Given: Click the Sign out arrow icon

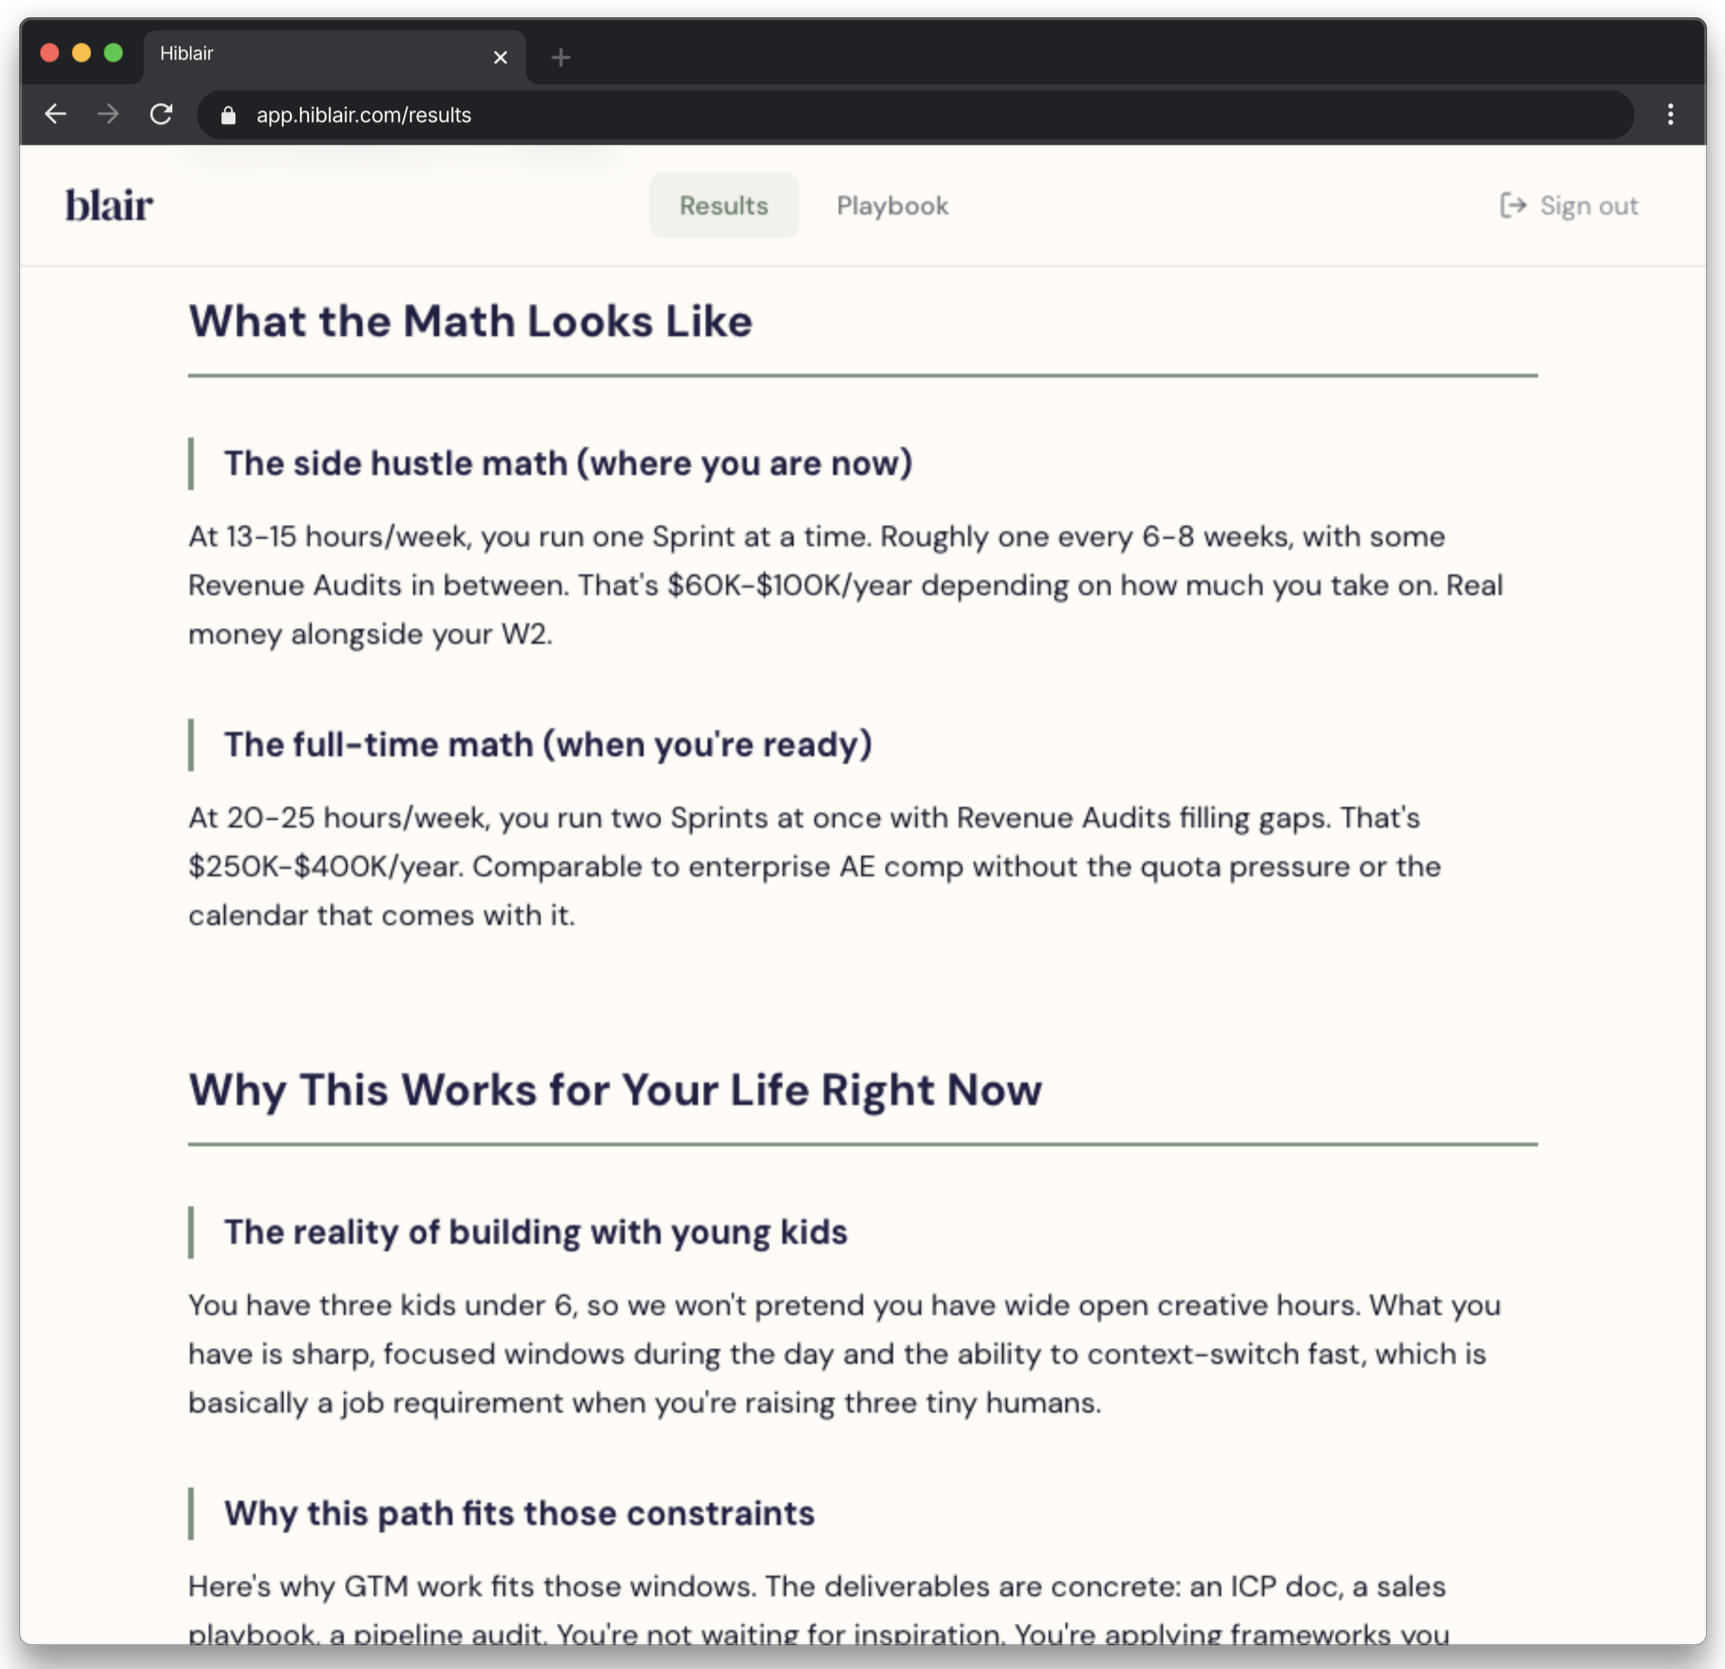Looking at the screenshot, I should pyautogui.click(x=1513, y=206).
